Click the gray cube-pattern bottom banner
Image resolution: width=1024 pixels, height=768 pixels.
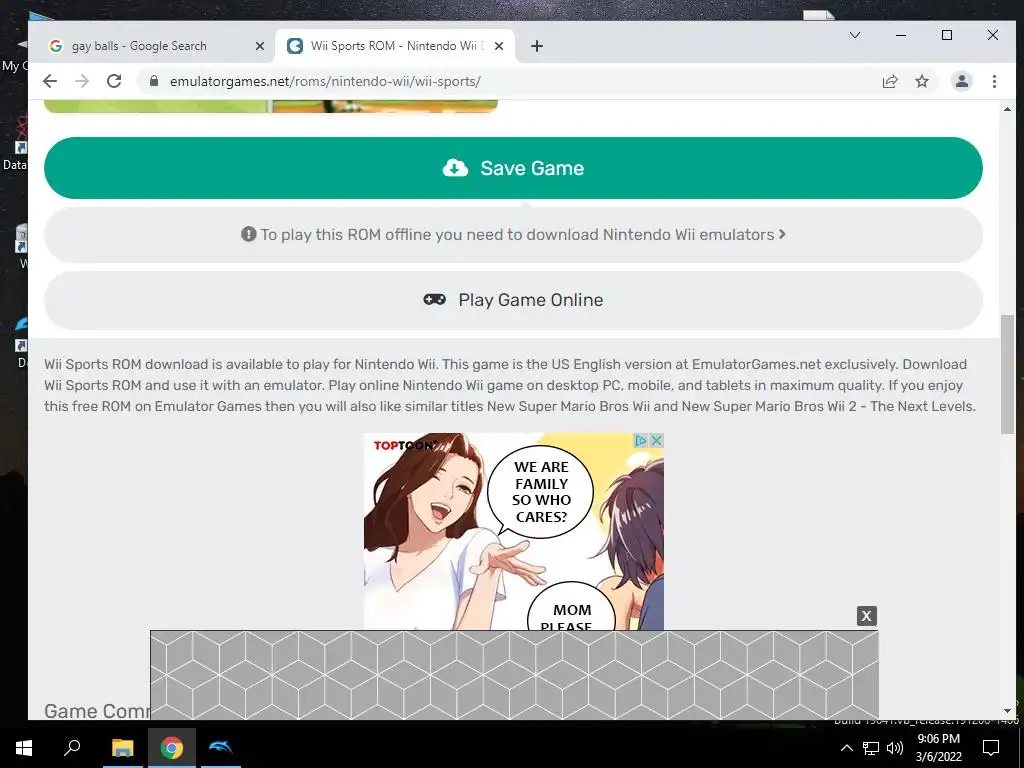click(514, 675)
